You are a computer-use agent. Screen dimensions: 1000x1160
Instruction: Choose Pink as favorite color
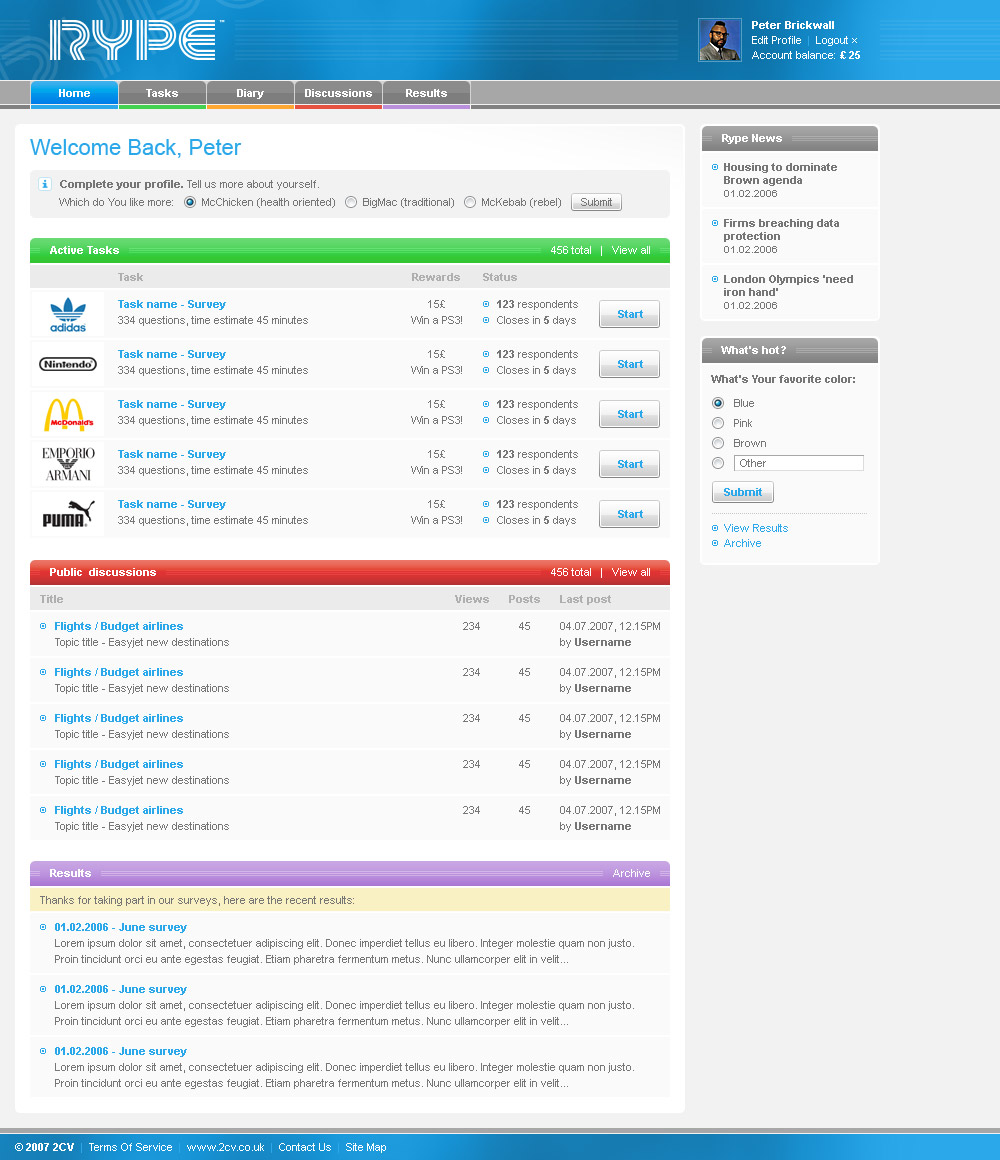click(717, 423)
